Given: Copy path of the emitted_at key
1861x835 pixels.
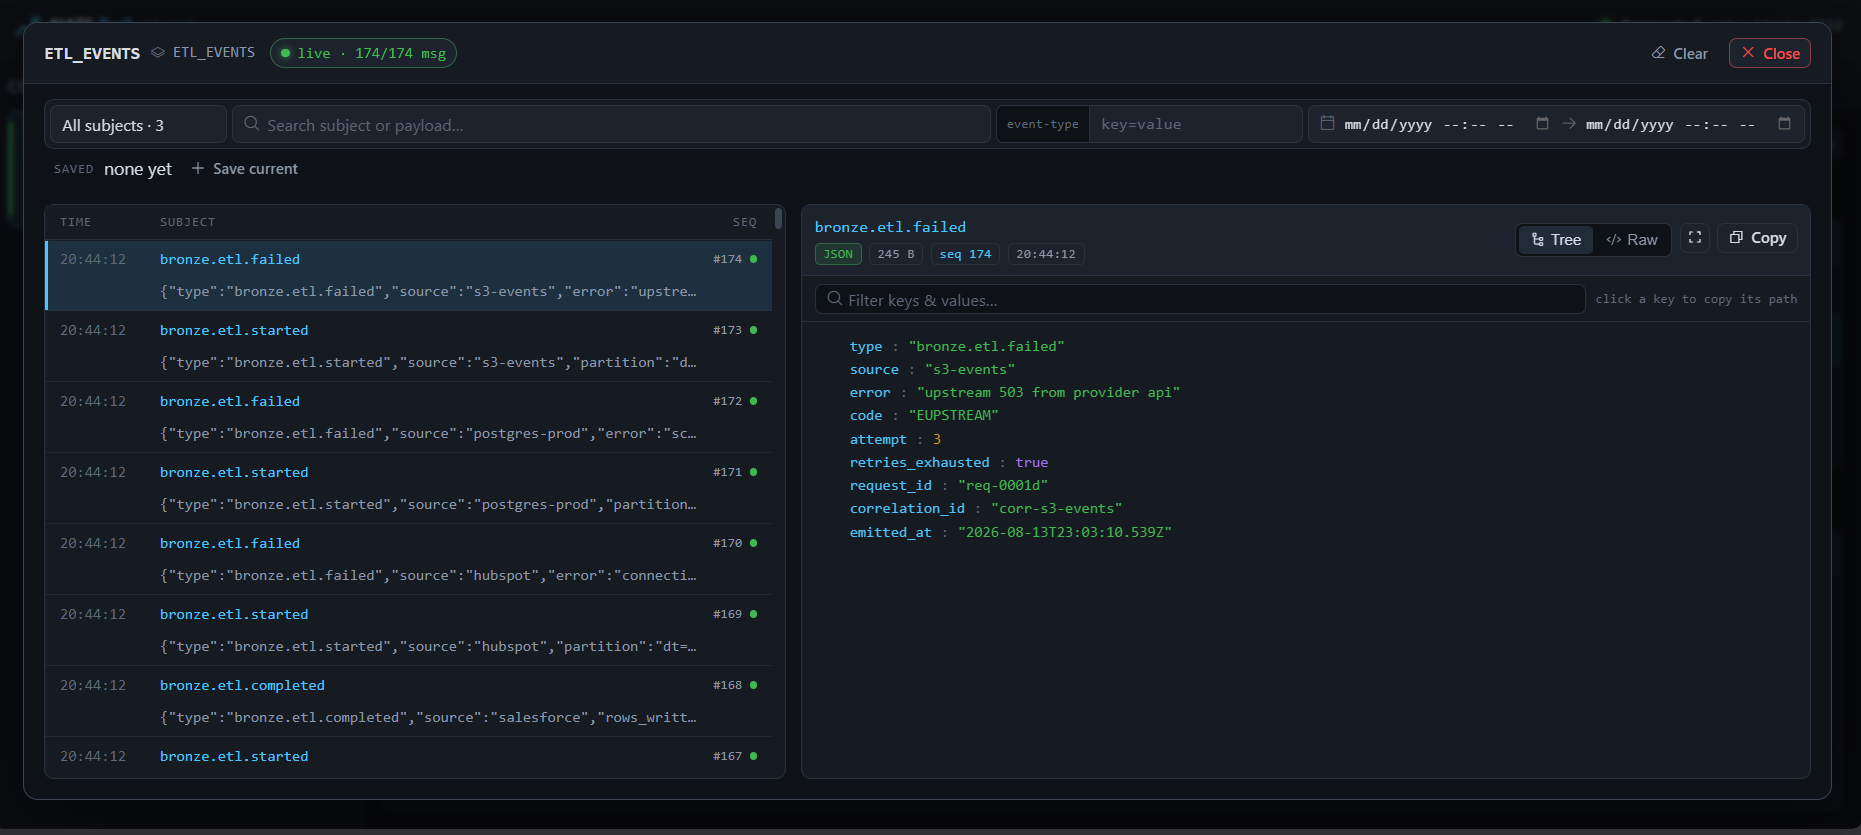Looking at the screenshot, I should (x=891, y=532).
